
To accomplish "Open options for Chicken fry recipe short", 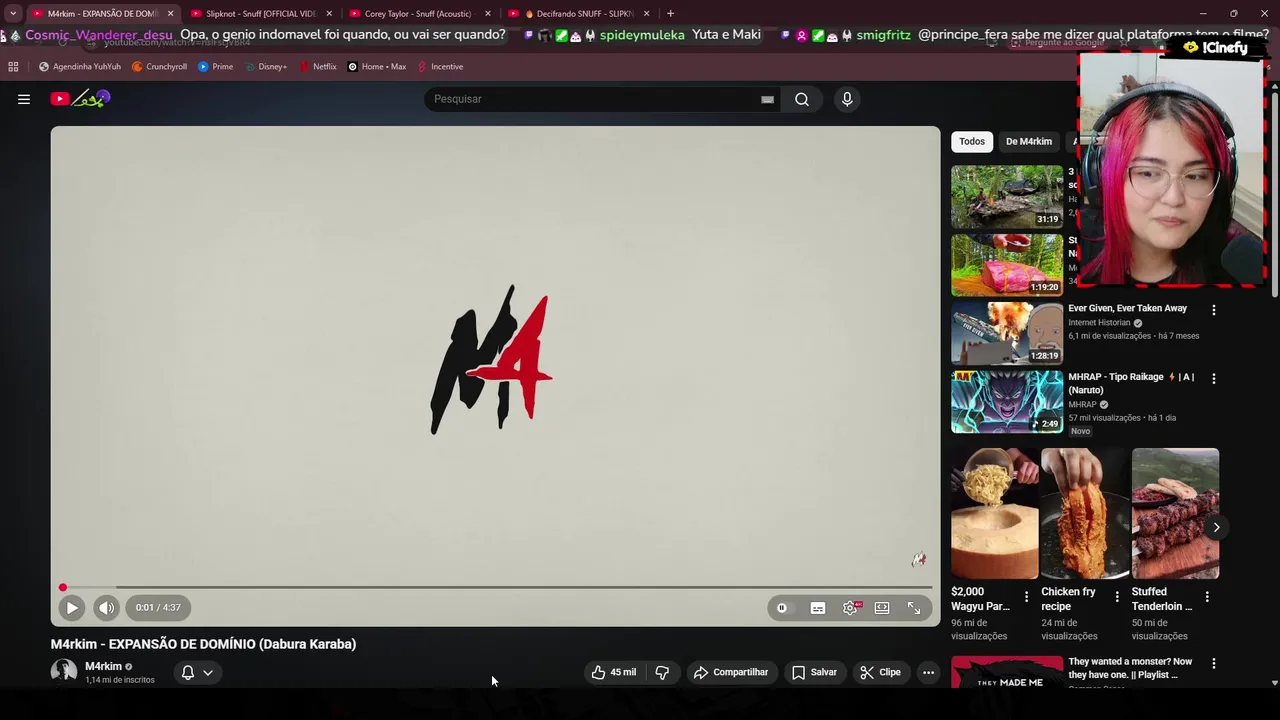I will 1117,597.
